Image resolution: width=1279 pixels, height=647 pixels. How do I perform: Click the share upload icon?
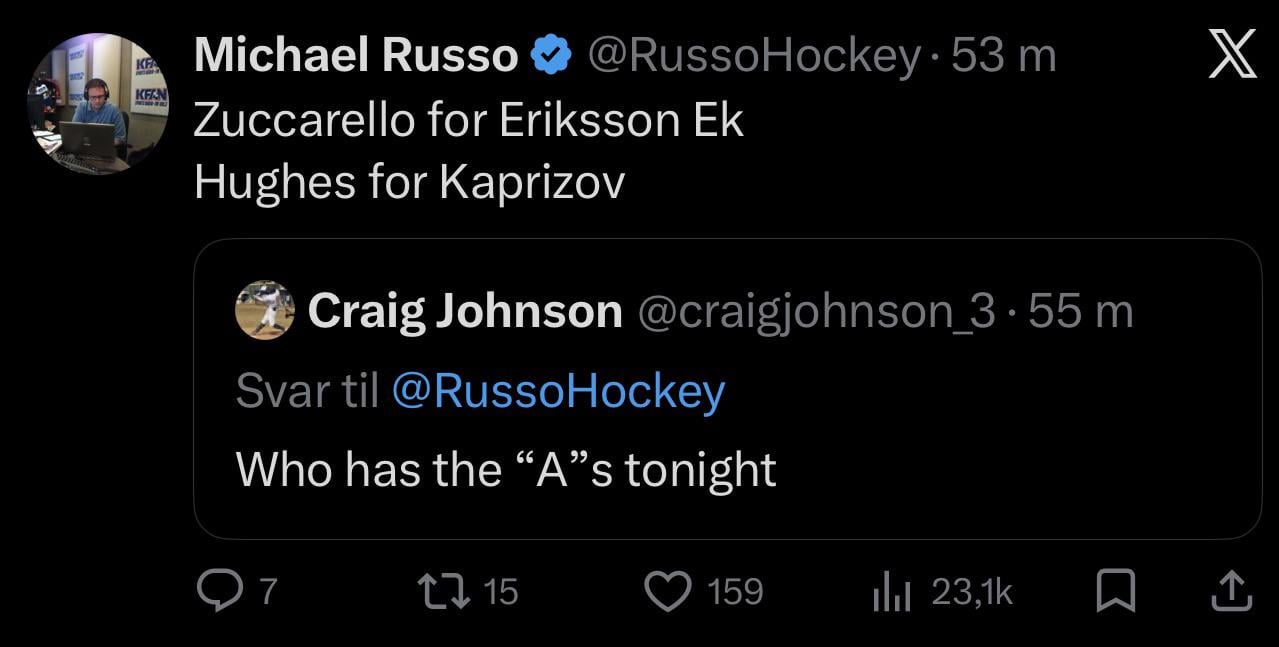click(x=1231, y=592)
